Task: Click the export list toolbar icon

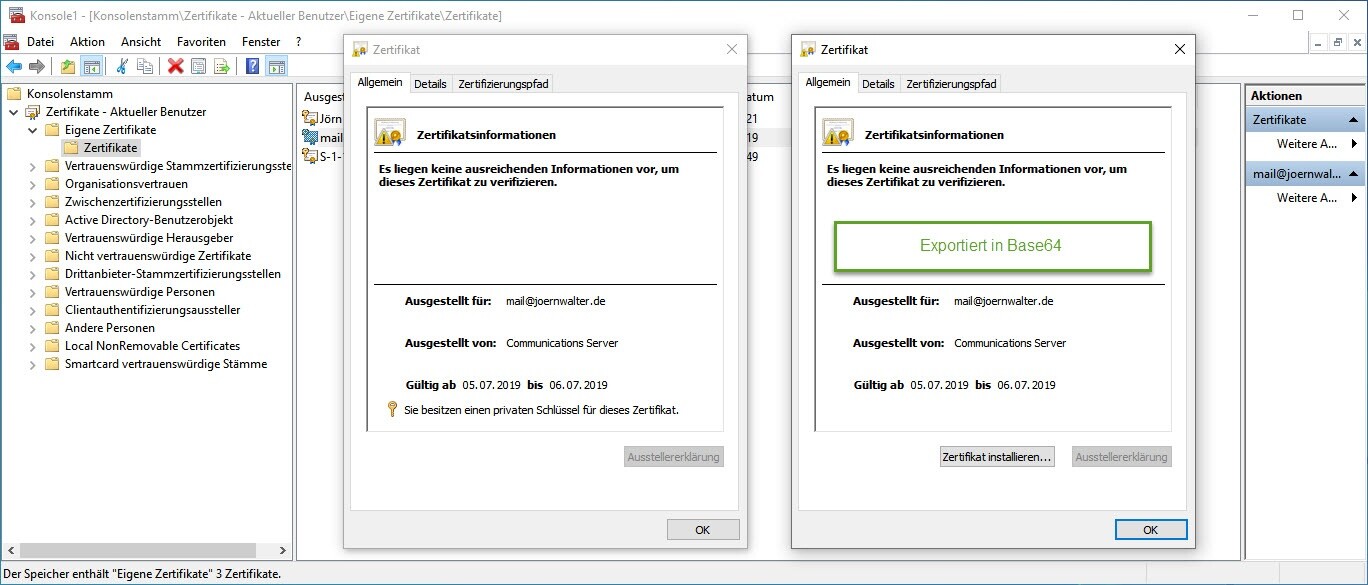Action: pyautogui.click(x=222, y=66)
